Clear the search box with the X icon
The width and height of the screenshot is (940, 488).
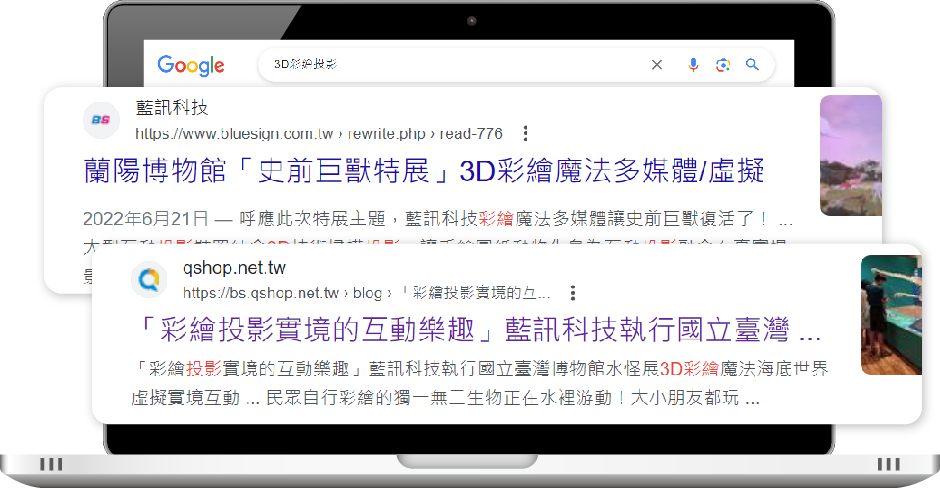point(657,65)
